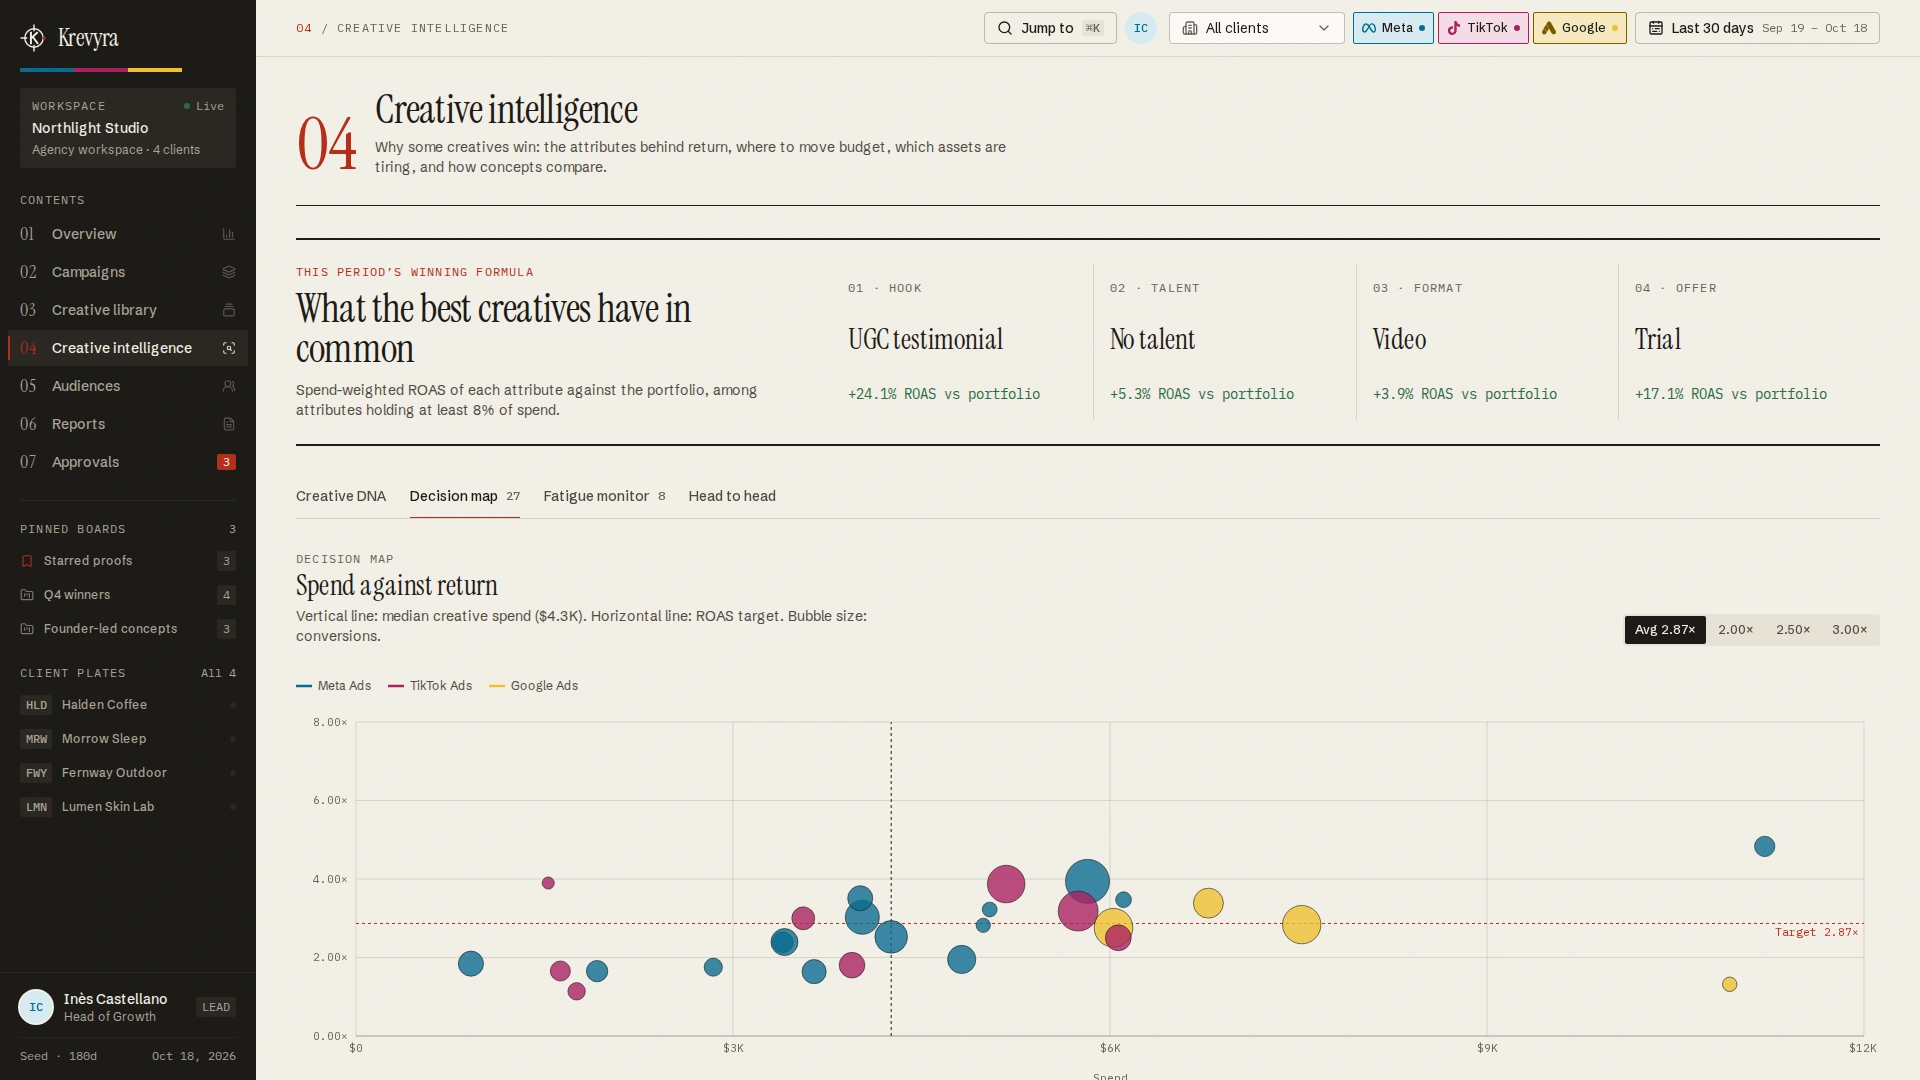Open the All clients dropdown
This screenshot has width=1920, height=1080.
coord(1257,28)
